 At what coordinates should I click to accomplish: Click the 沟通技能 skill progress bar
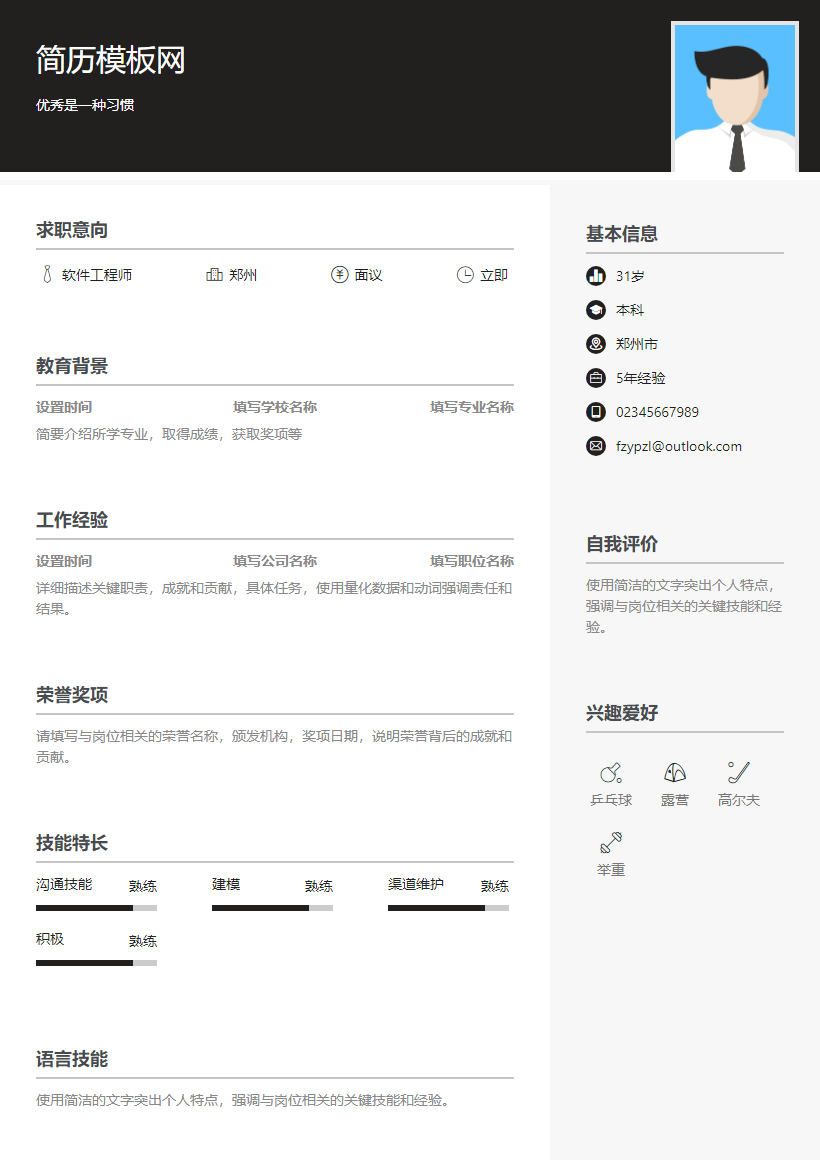click(x=95, y=907)
